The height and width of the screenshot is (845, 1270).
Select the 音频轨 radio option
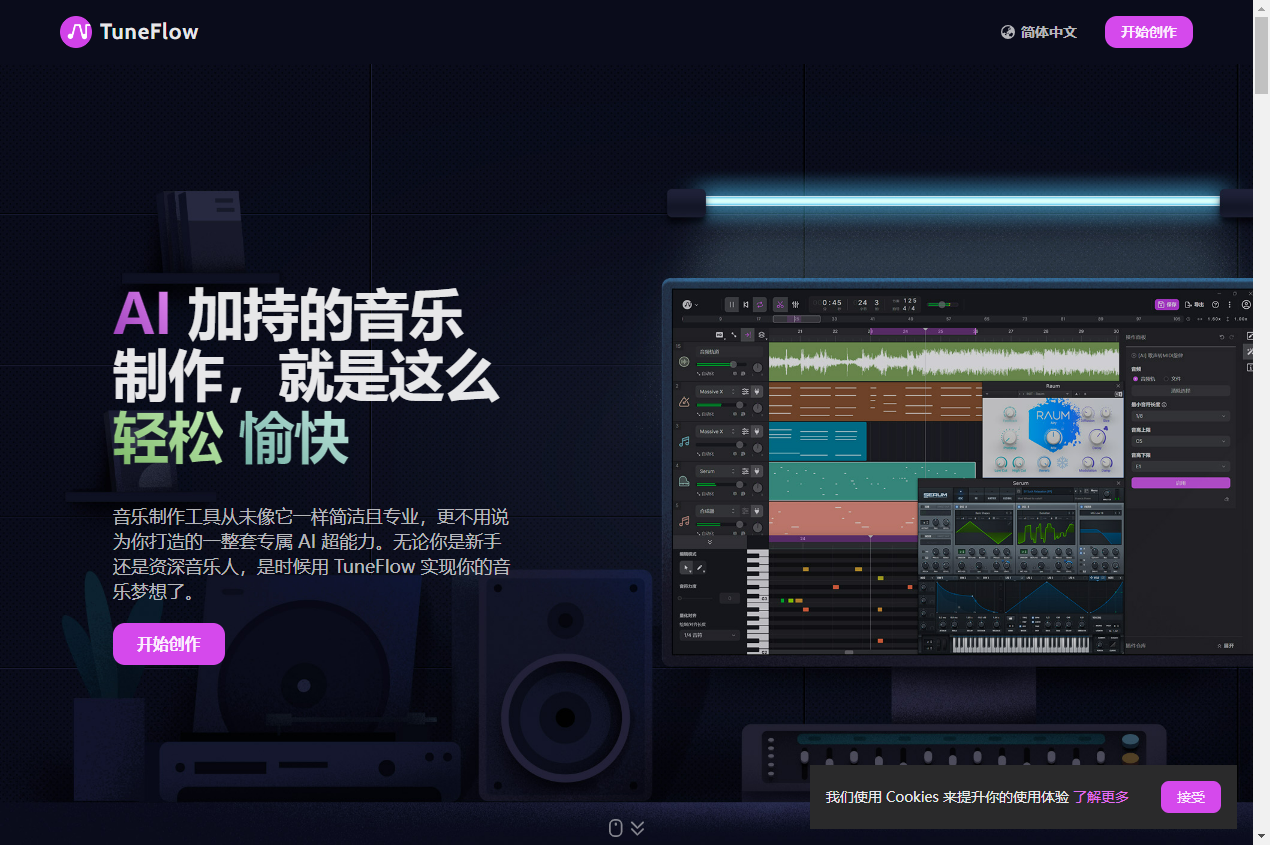[x=1144, y=378]
